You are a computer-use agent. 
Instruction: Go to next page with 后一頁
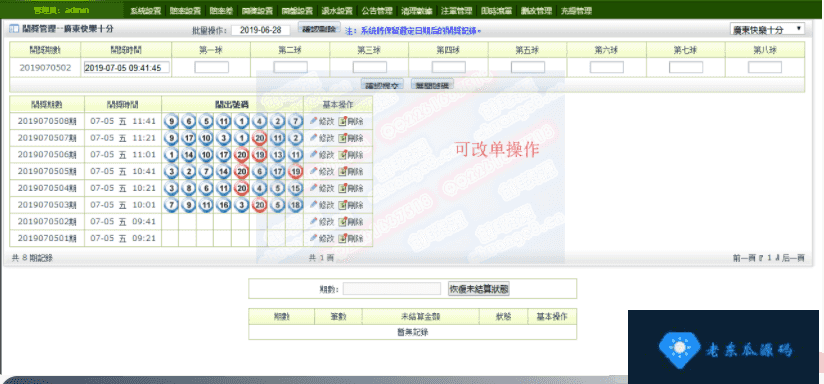793,258
